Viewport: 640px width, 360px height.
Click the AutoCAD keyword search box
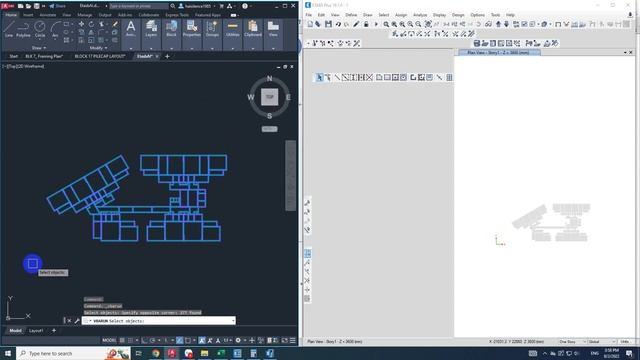coord(138,6)
